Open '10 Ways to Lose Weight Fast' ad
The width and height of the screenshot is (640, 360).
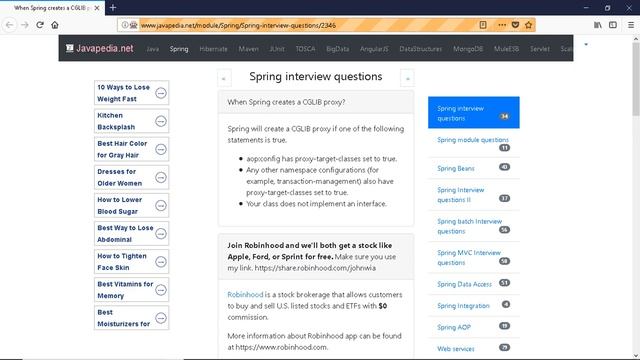pos(131,93)
